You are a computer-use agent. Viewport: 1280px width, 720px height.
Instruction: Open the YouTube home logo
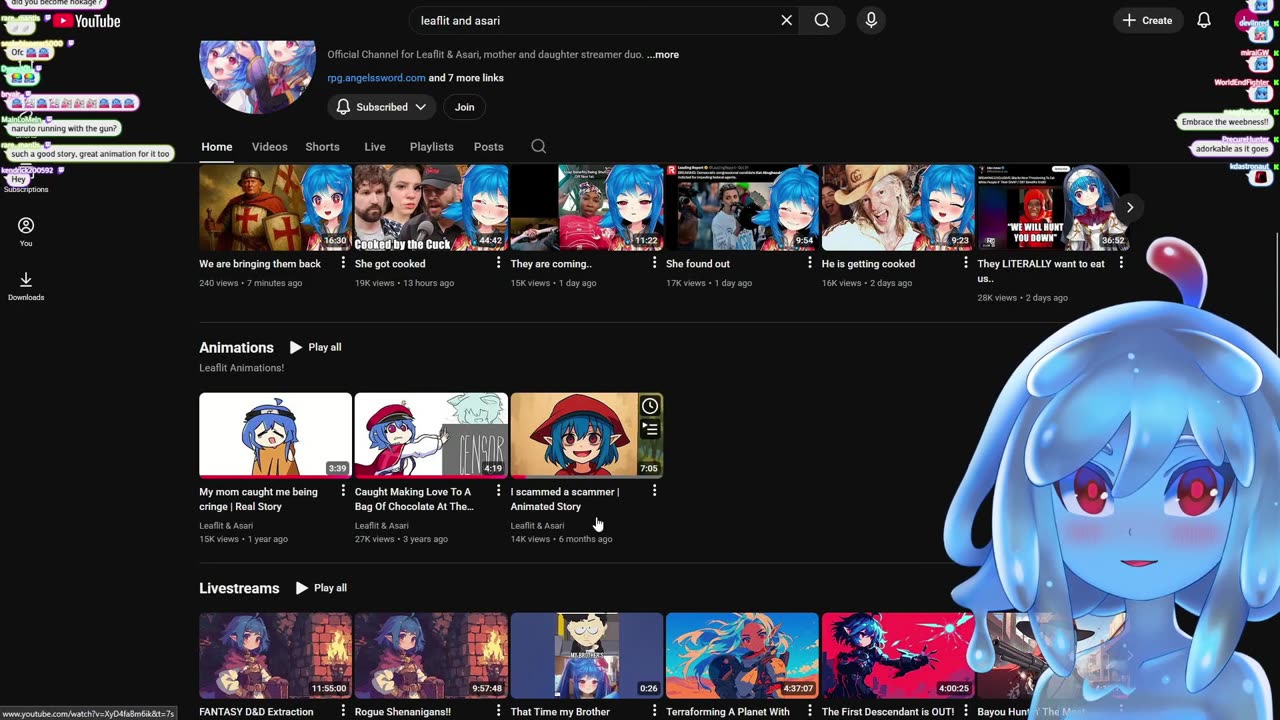86,20
